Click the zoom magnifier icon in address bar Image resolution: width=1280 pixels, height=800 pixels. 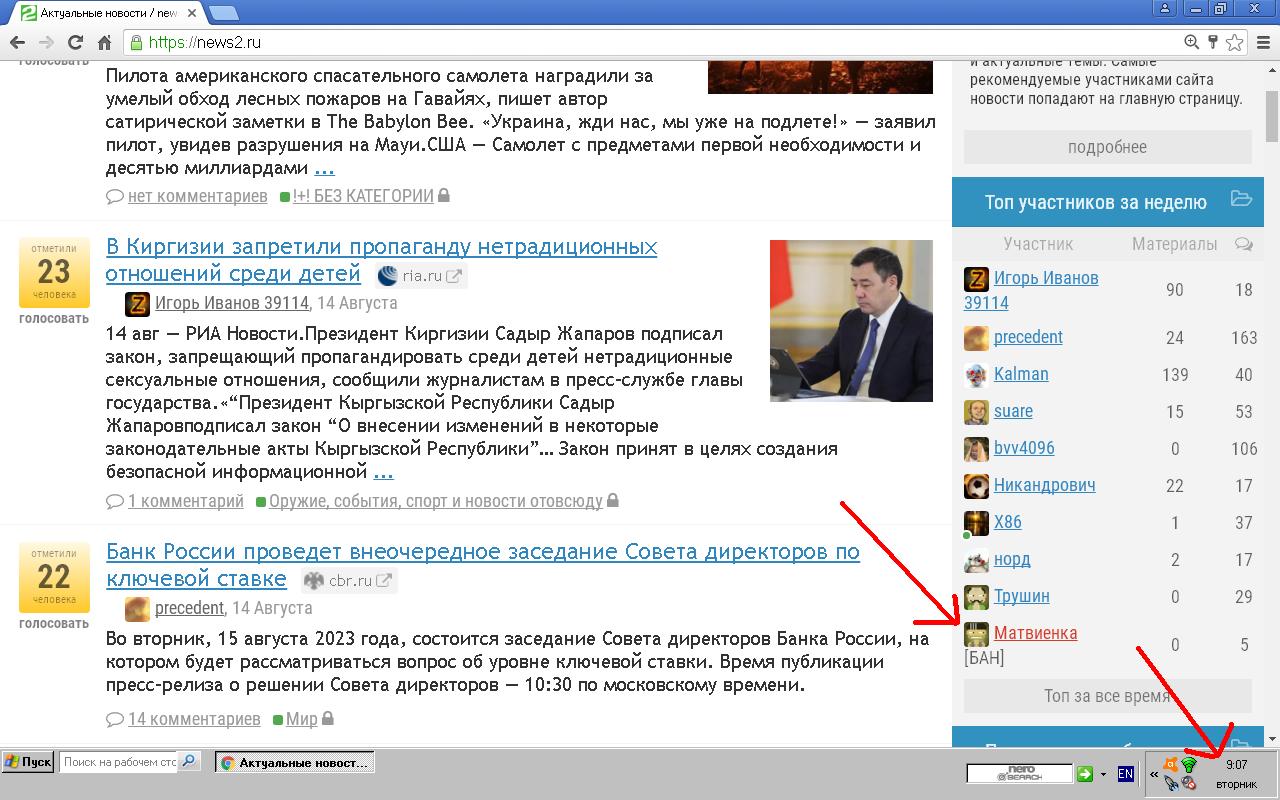[1191, 42]
